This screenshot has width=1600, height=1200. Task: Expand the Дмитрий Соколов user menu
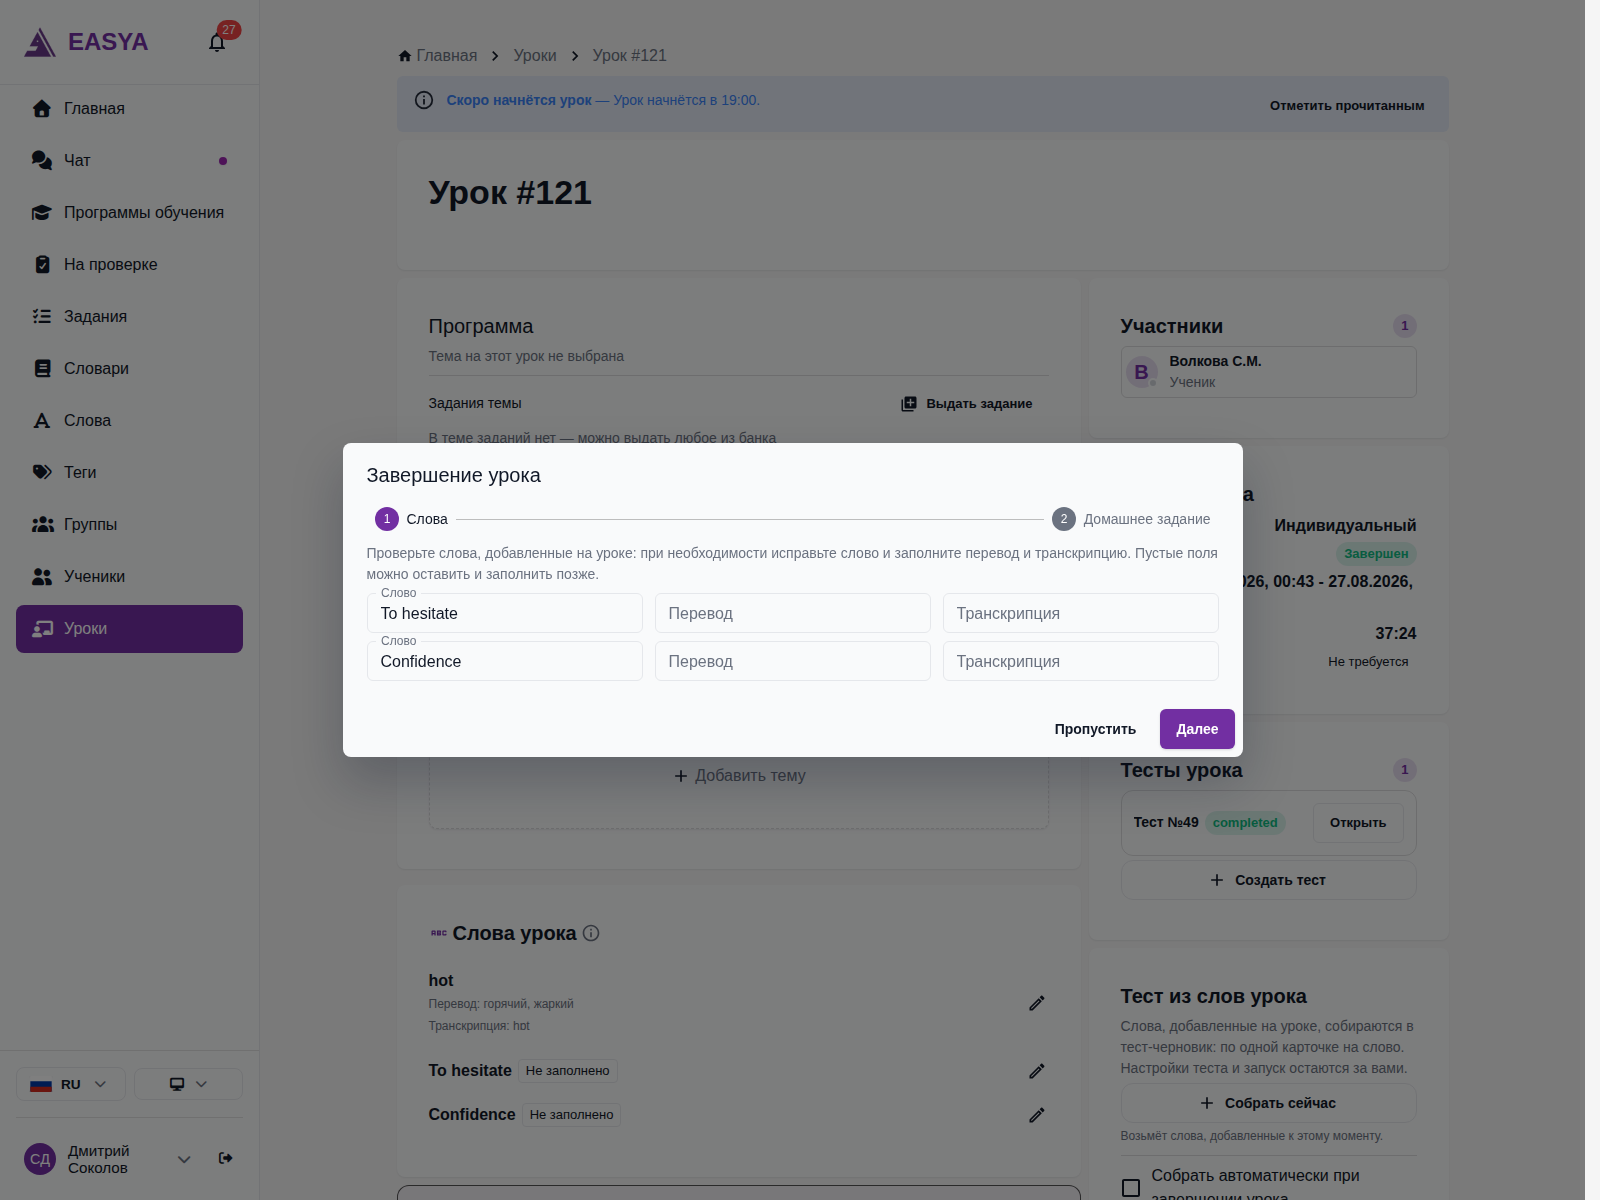[184, 1159]
